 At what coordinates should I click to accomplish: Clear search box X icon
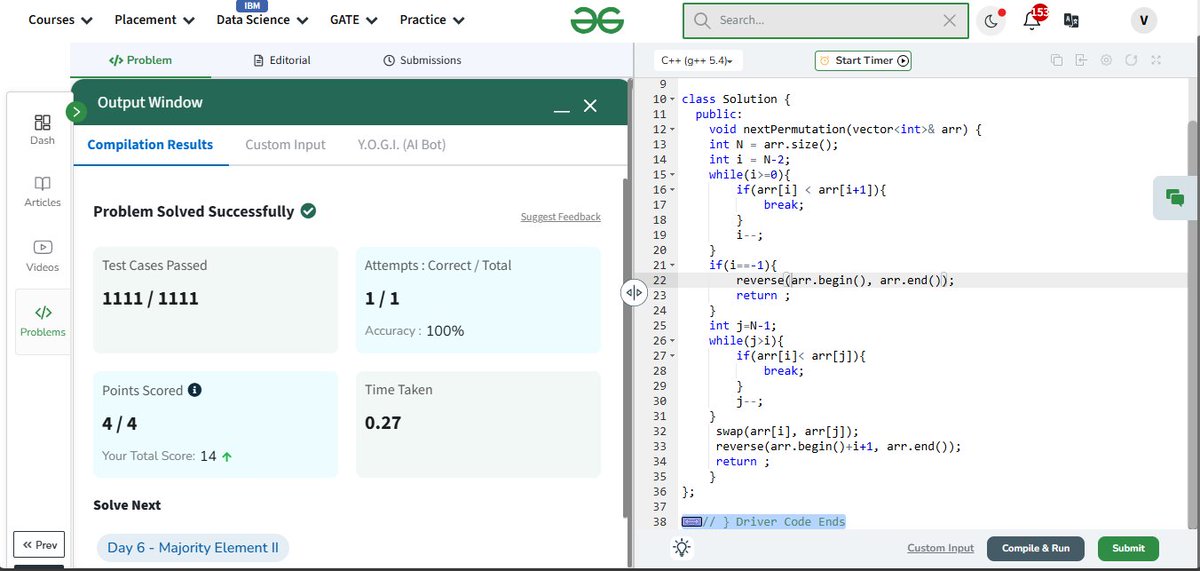point(949,20)
